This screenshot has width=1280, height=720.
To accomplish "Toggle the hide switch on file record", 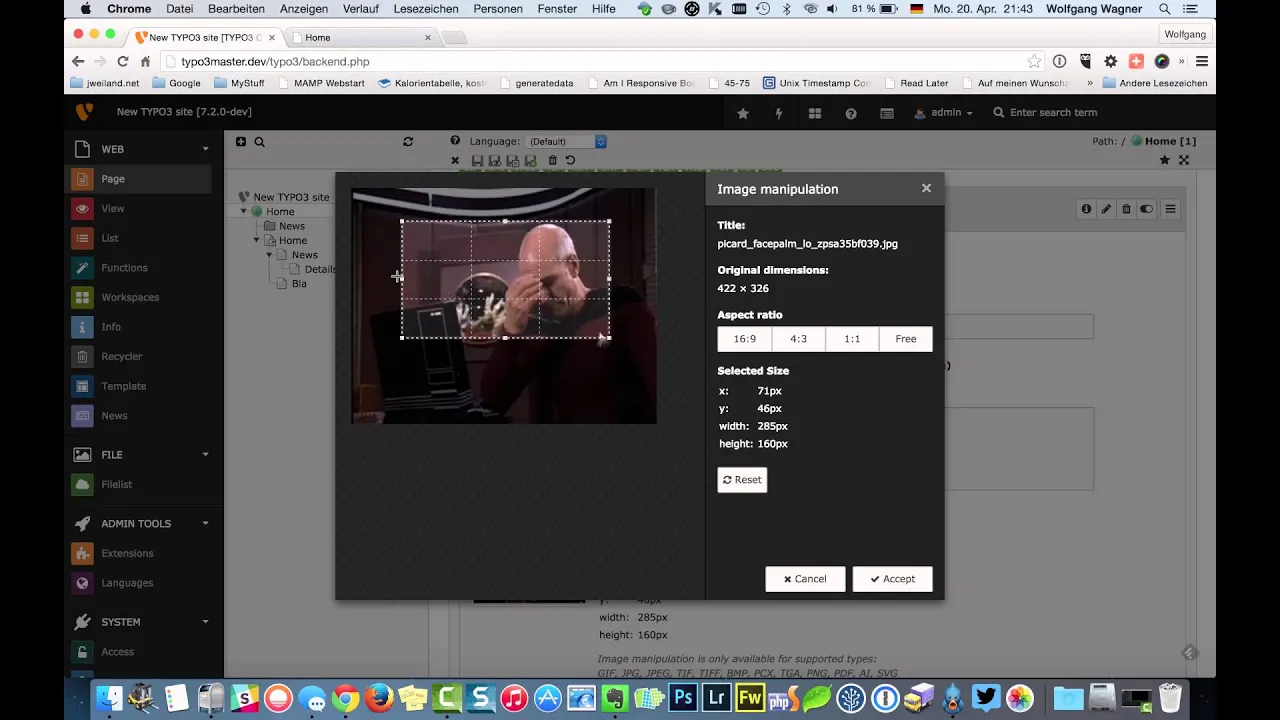I will tap(1146, 209).
